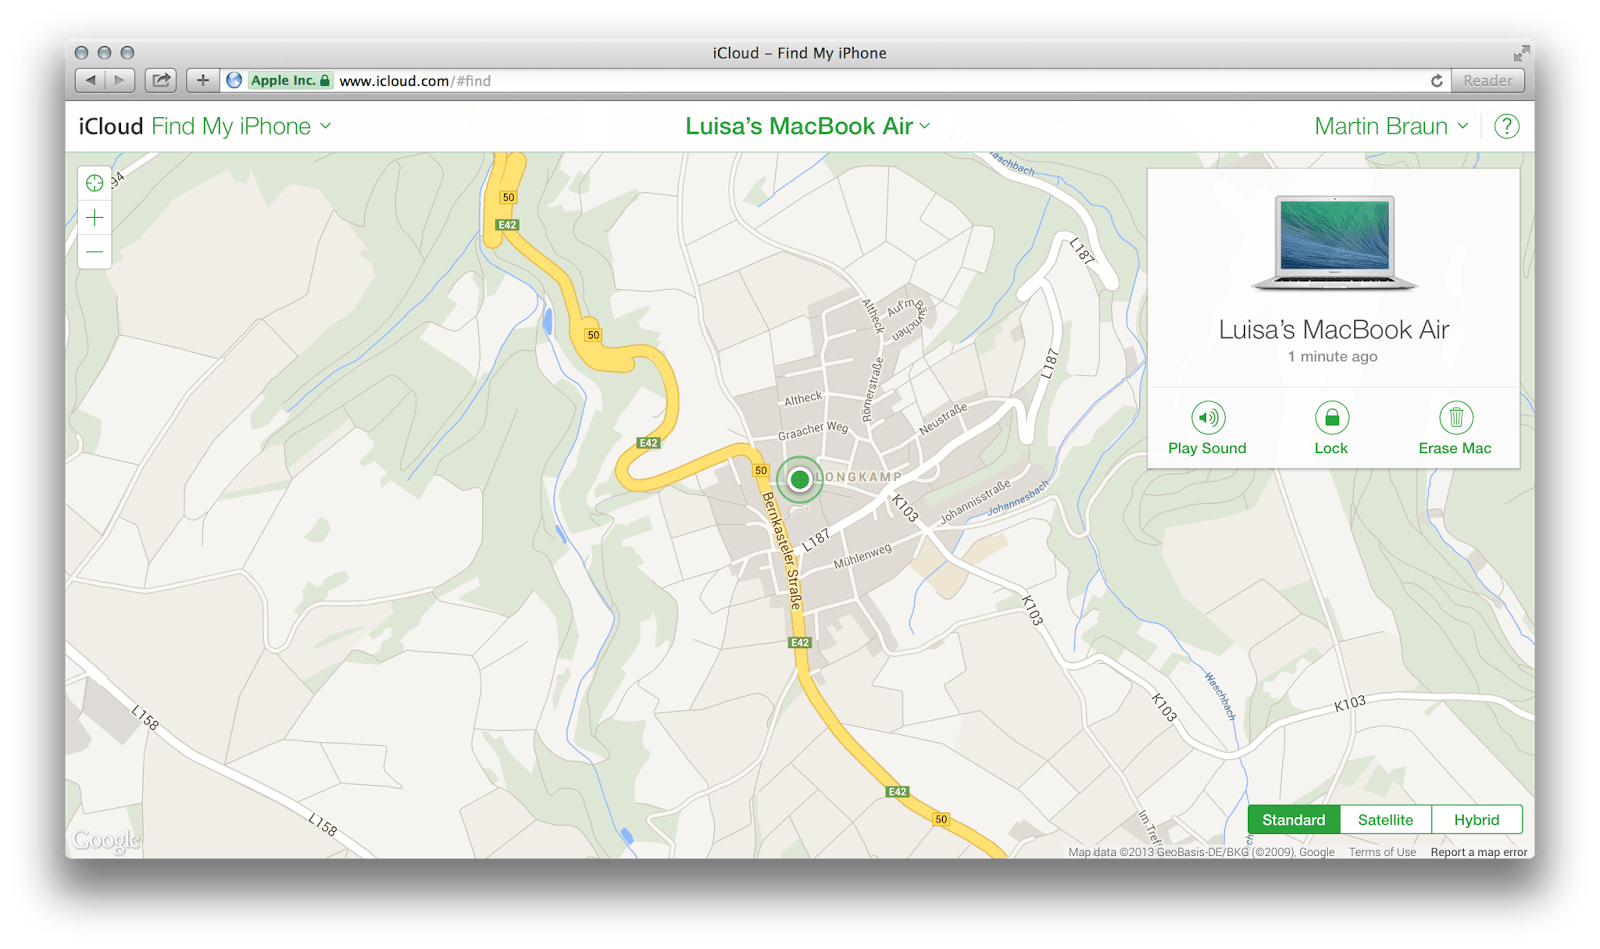Image resolution: width=1600 pixels, height=949 pixels.
Task: Click the Erase Mac text label
Action: (x=1455, y=448)
